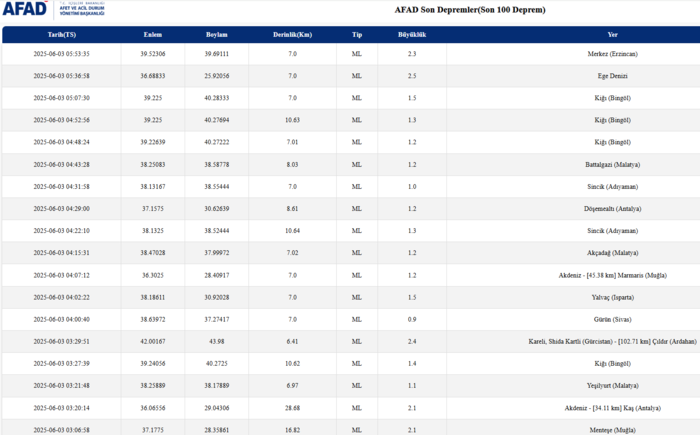Click latitude value 38.13167
The height and width of the screenshot is (435, 700).
153,187
